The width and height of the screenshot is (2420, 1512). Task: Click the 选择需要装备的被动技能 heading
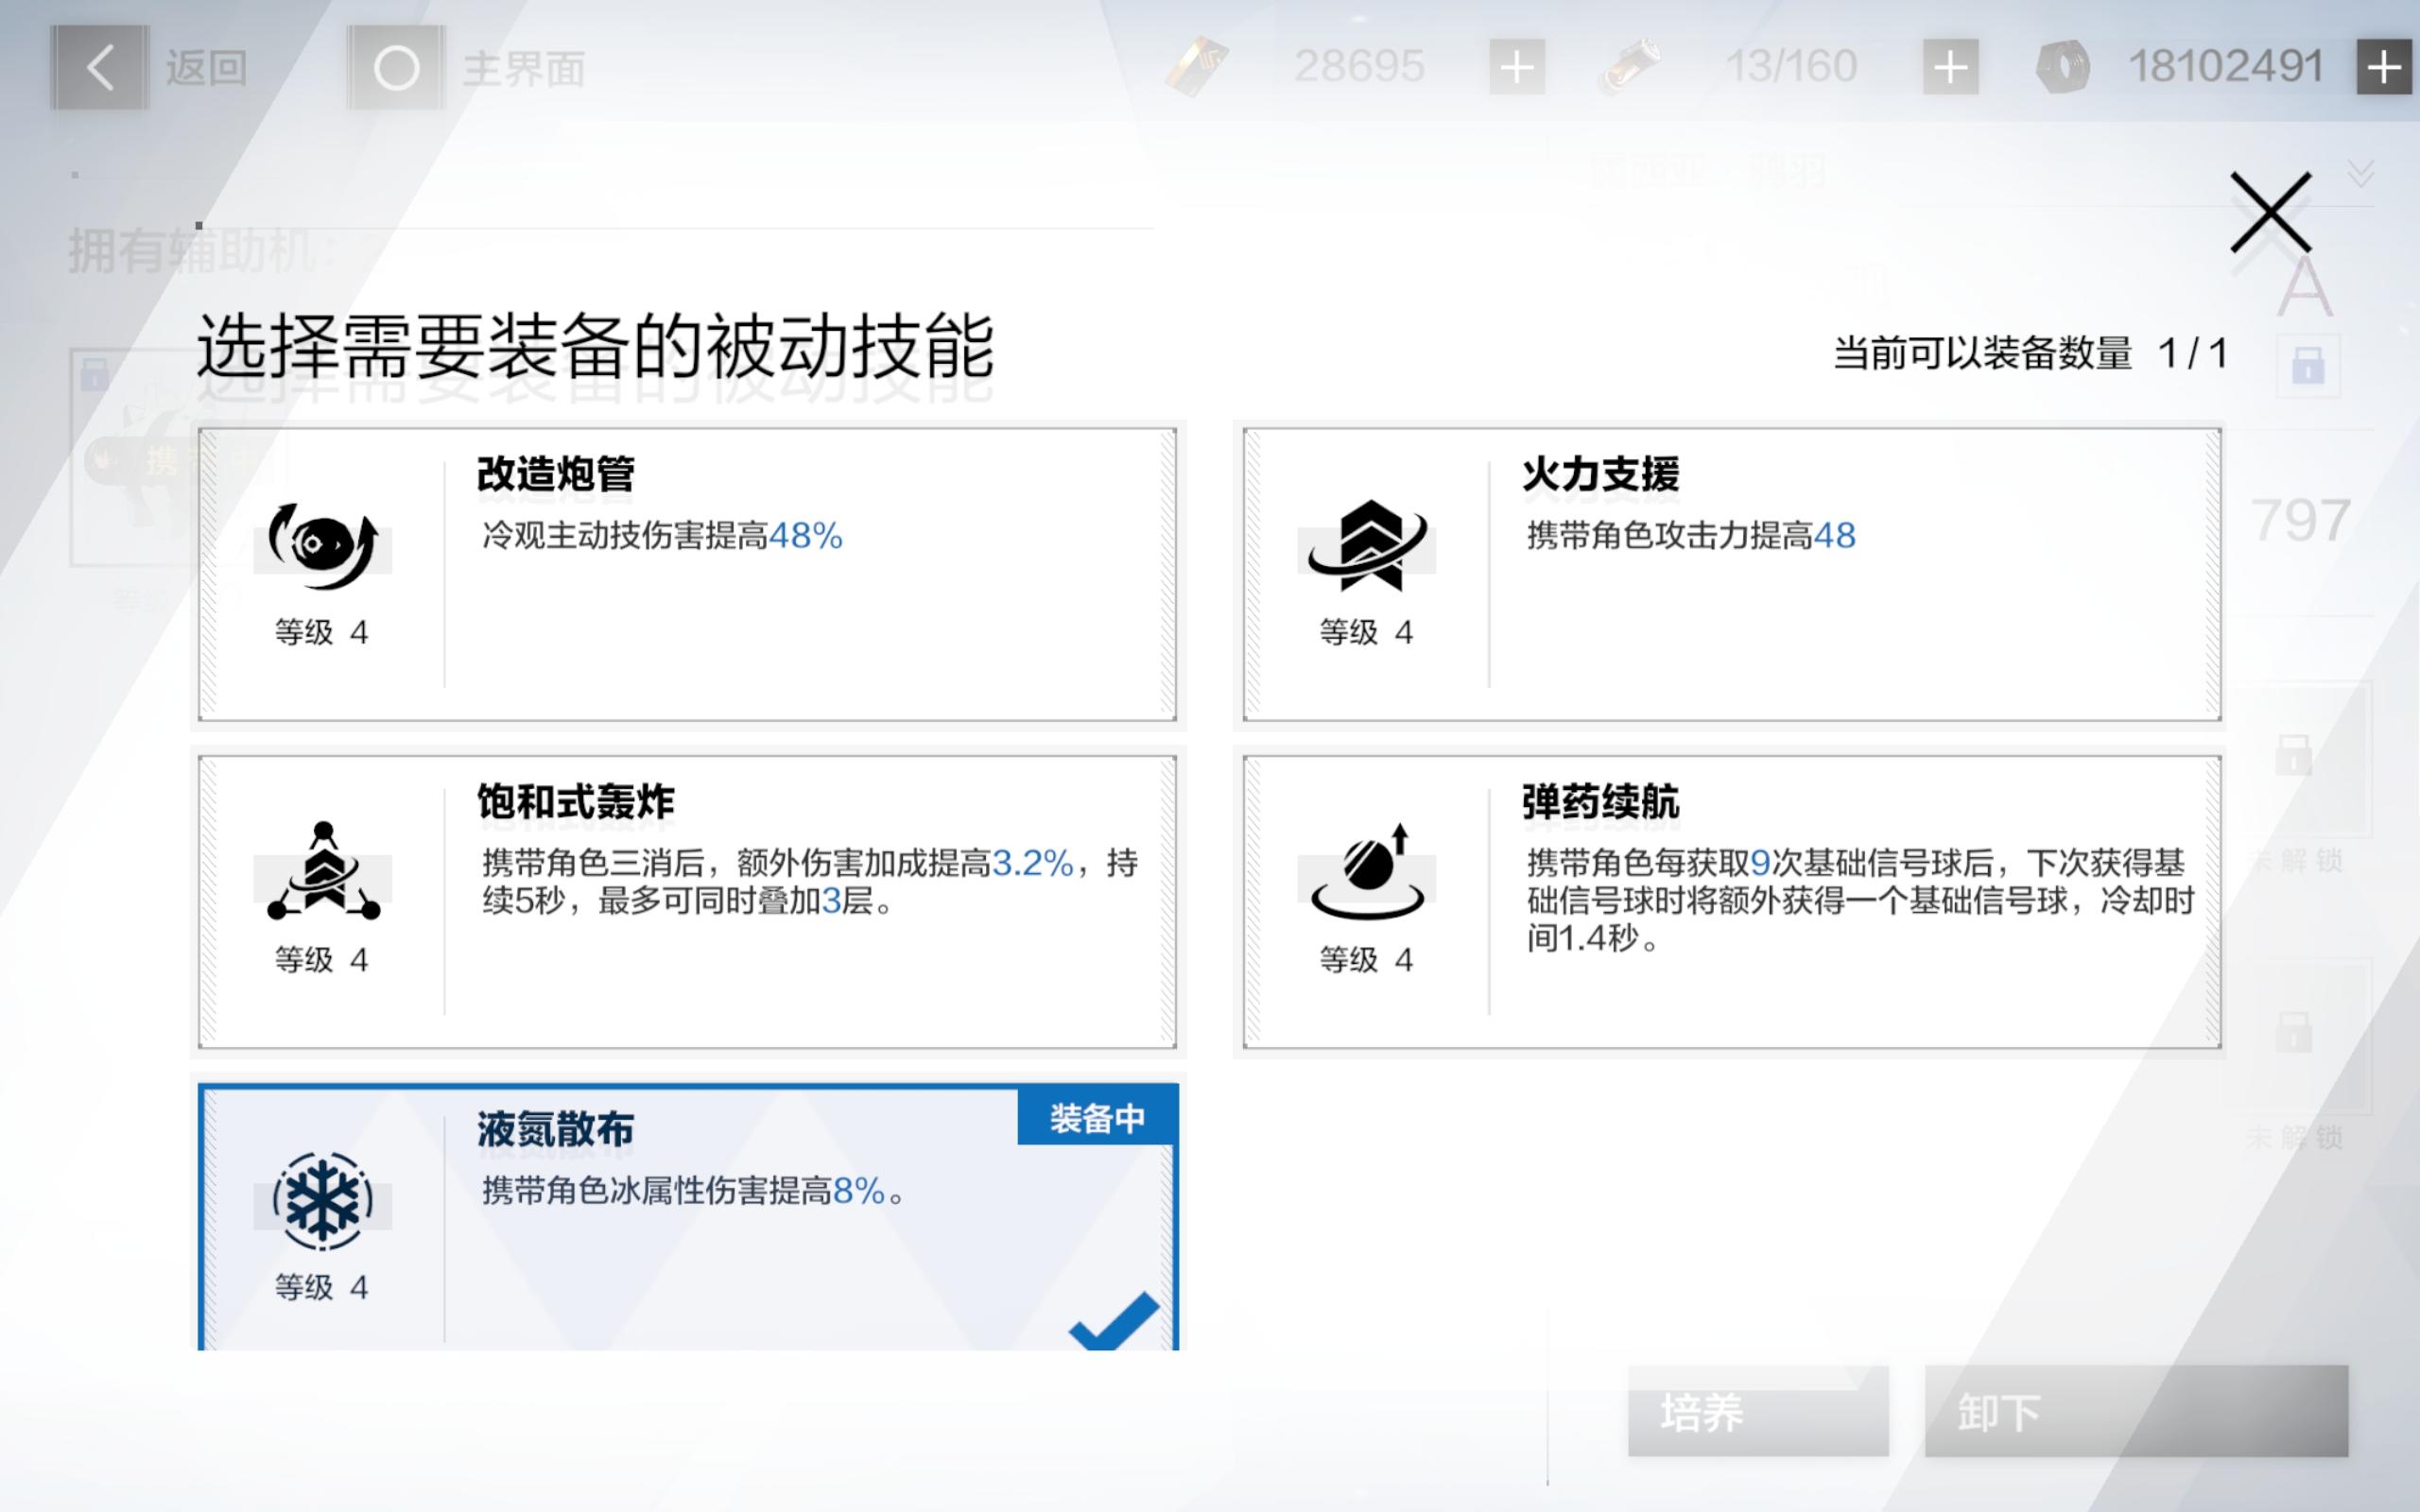click(595, 346)
